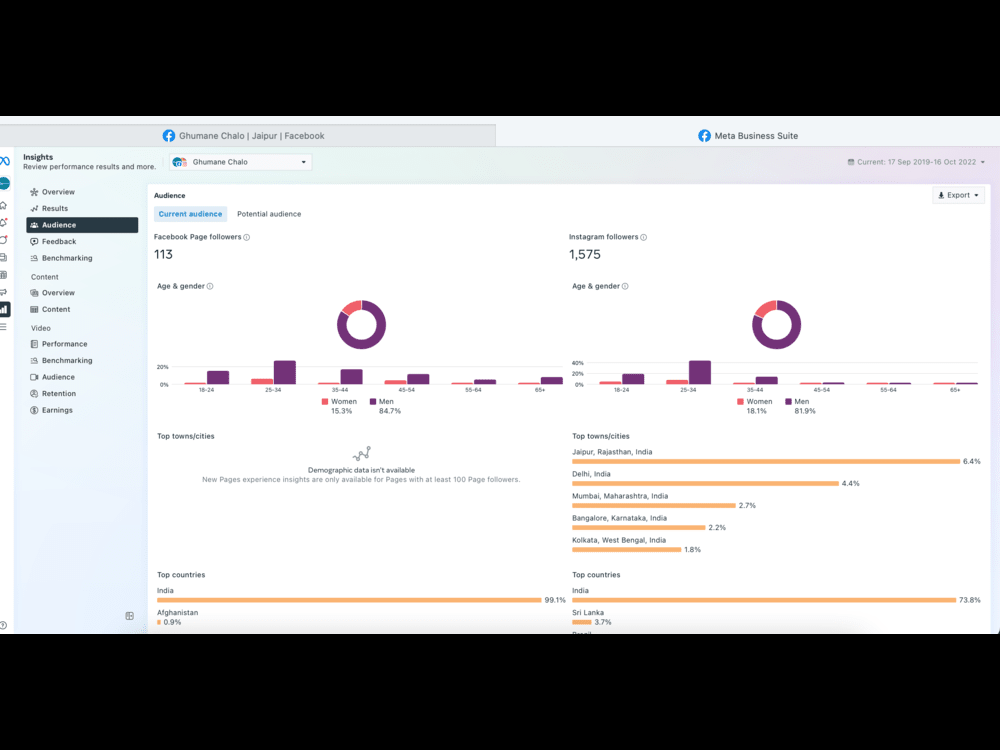
Task: Open the notifications bell icon
Action: (x=3, y=223)
